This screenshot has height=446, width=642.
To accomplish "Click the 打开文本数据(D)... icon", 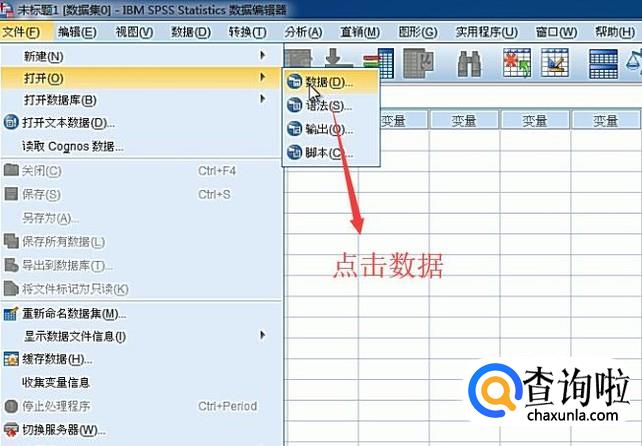I will click(11, 122).
